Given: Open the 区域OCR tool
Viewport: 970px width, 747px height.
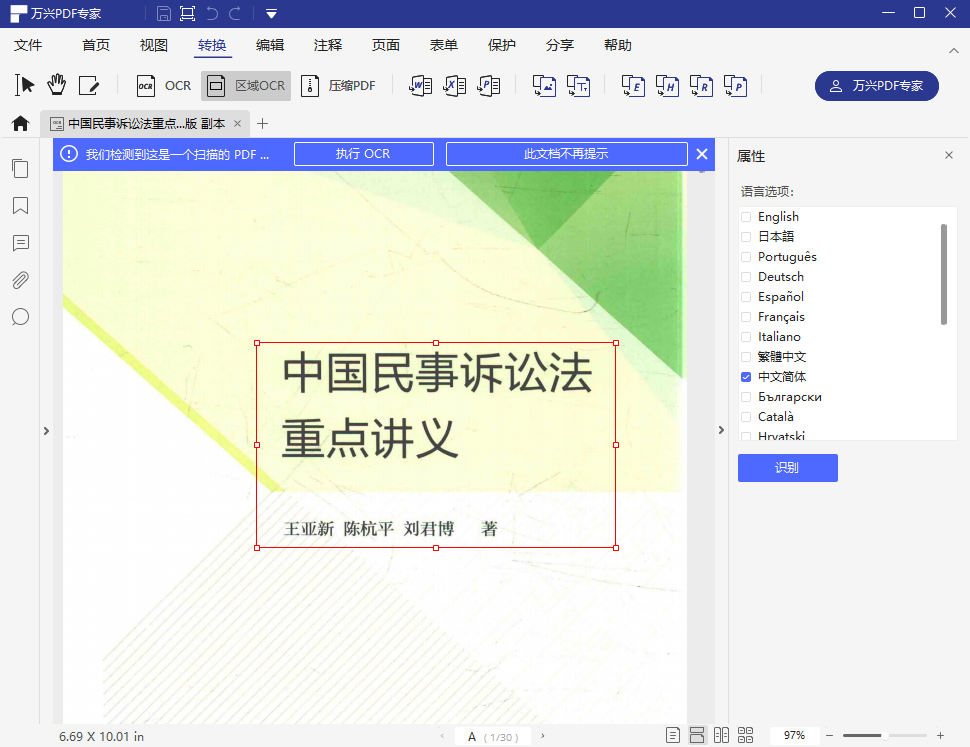Looking at the screenshot, I should coord(245,85).
